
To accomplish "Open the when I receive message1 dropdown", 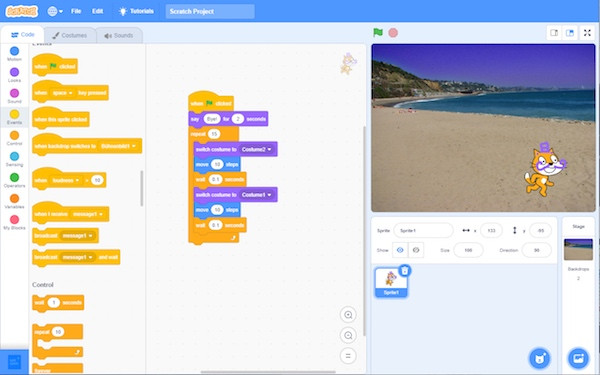I will coord(88,214).
